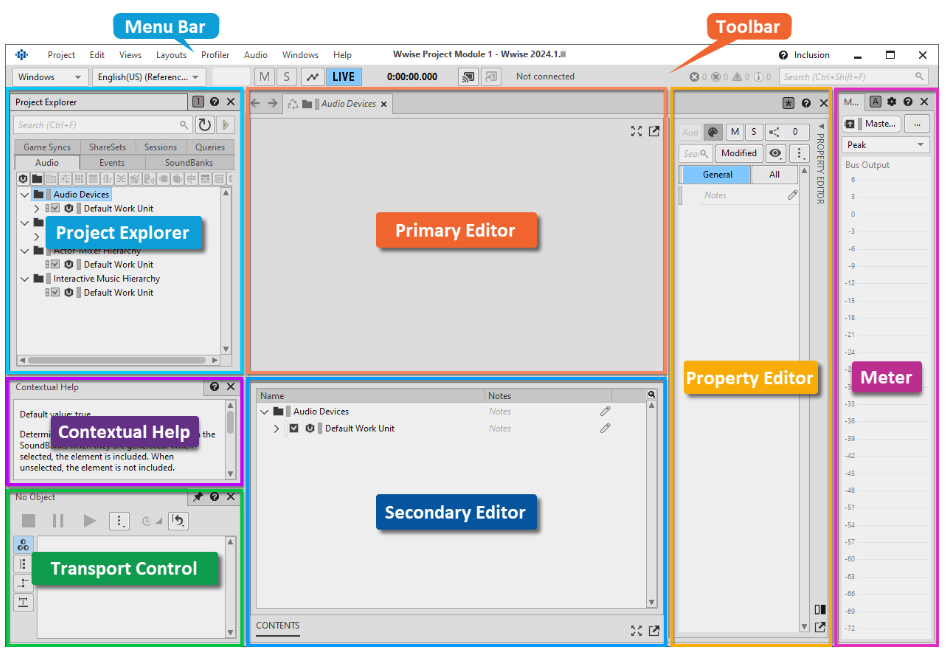Click the Work Unit icon in Project Explorer creation row
Screen dimensions: 946x650
[23, 179]
